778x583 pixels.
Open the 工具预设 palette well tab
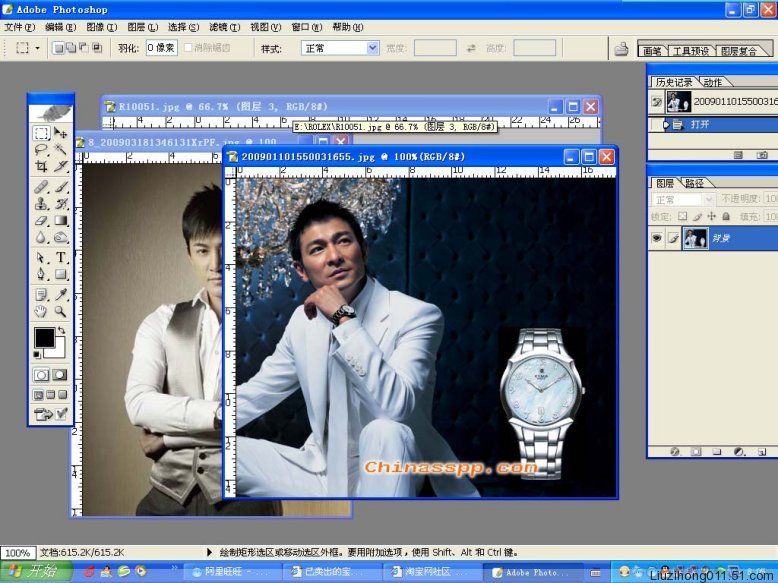pos(691,51)
